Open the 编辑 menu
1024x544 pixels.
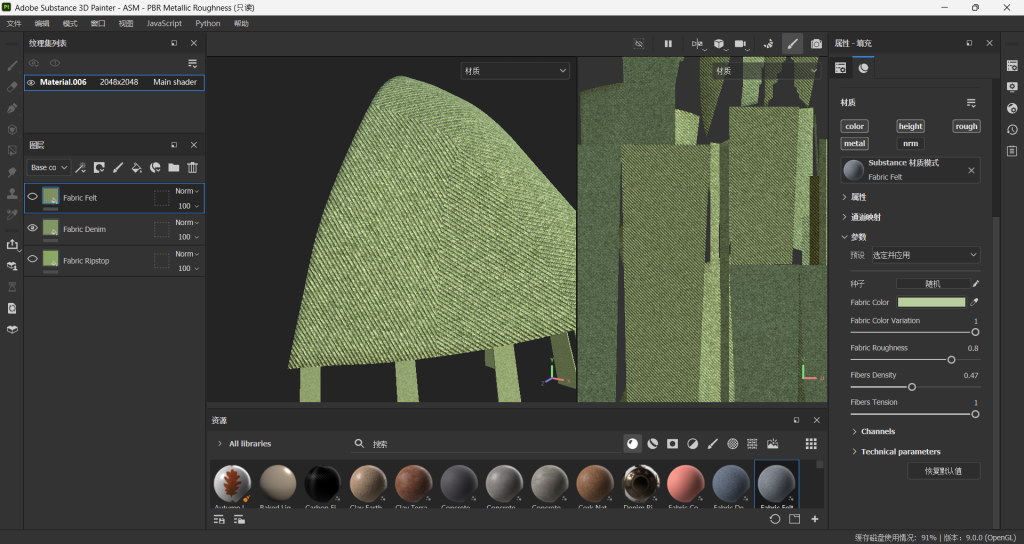coord(42,24)
